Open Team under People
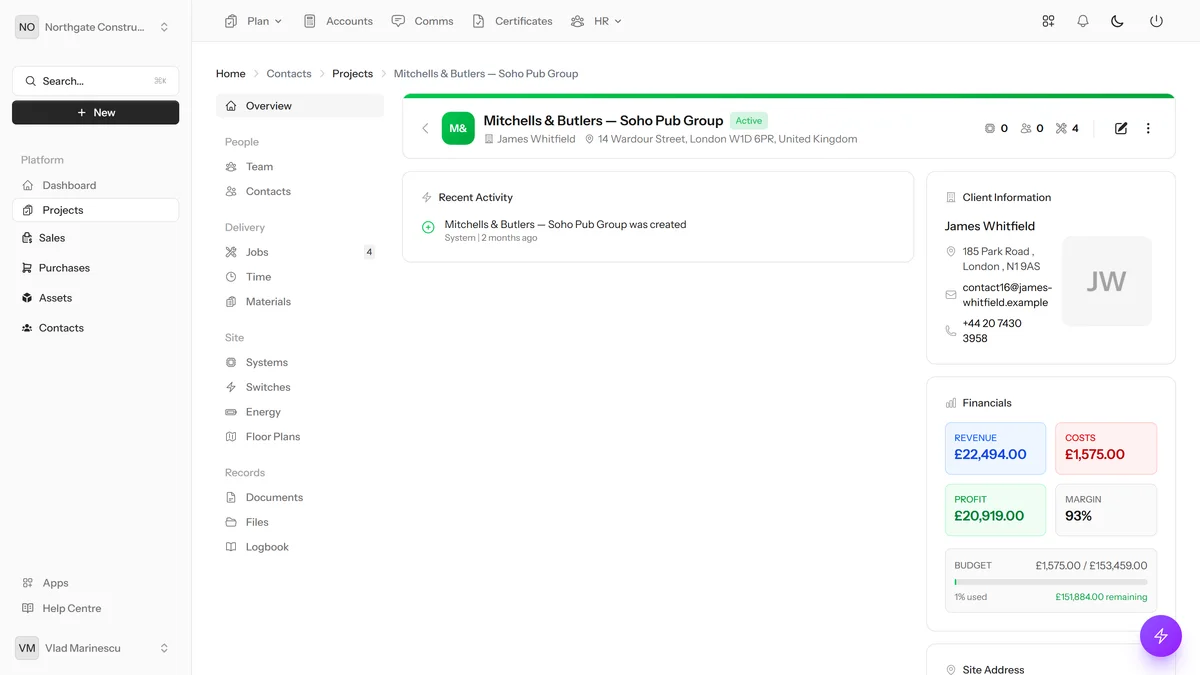The image size is (1200, 675). pos(300,167)
